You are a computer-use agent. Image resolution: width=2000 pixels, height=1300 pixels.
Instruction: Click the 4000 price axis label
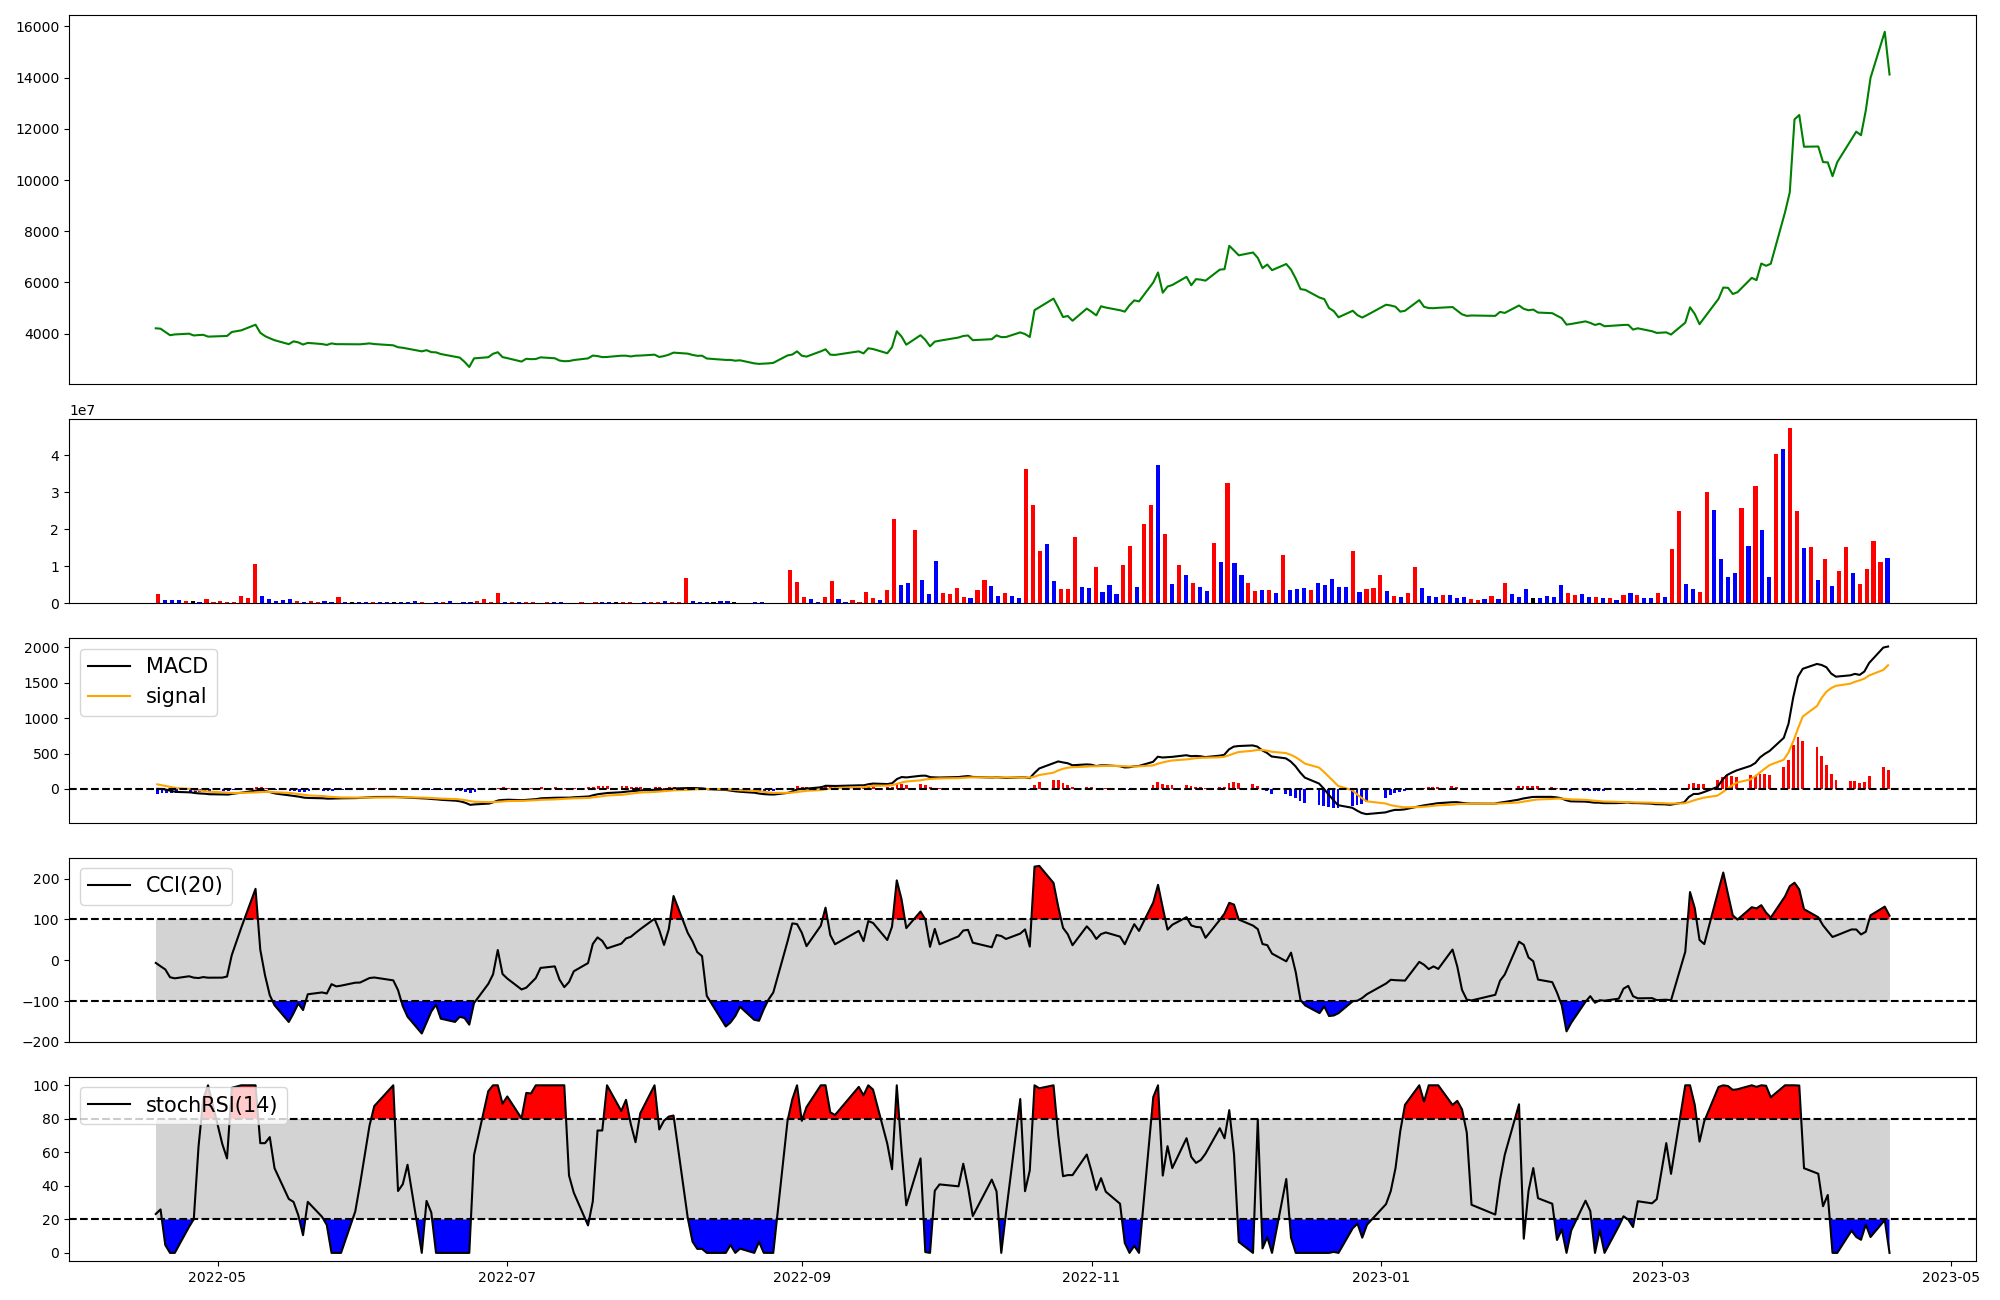point(42,334)
